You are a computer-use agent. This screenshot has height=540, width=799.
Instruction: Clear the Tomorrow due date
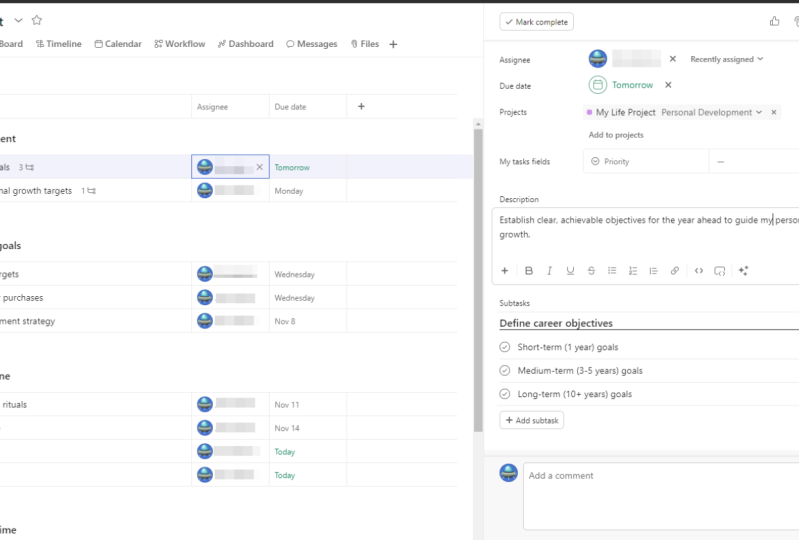[x=668, y=85]
